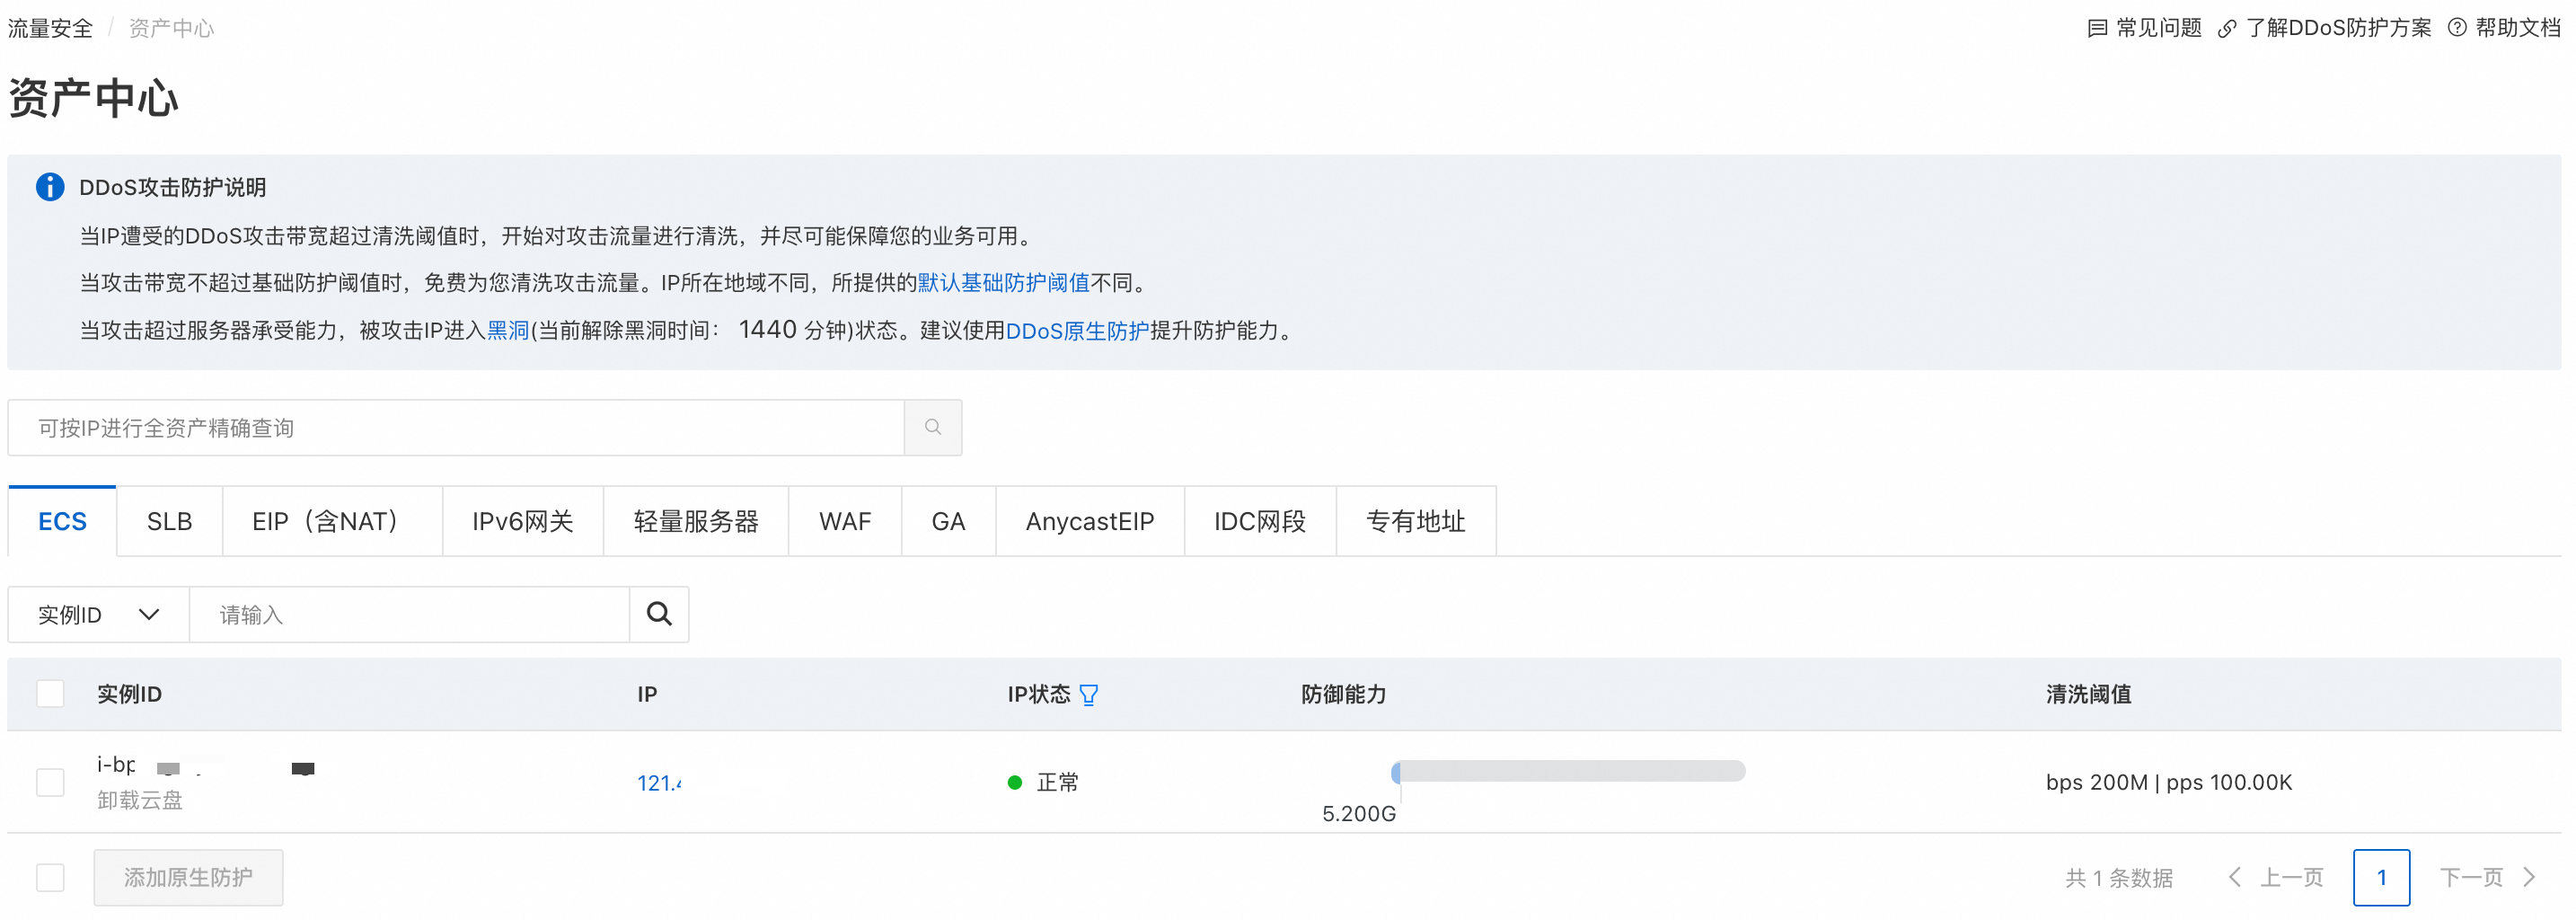Open the IDC网段 tab

coord(1259,521)
